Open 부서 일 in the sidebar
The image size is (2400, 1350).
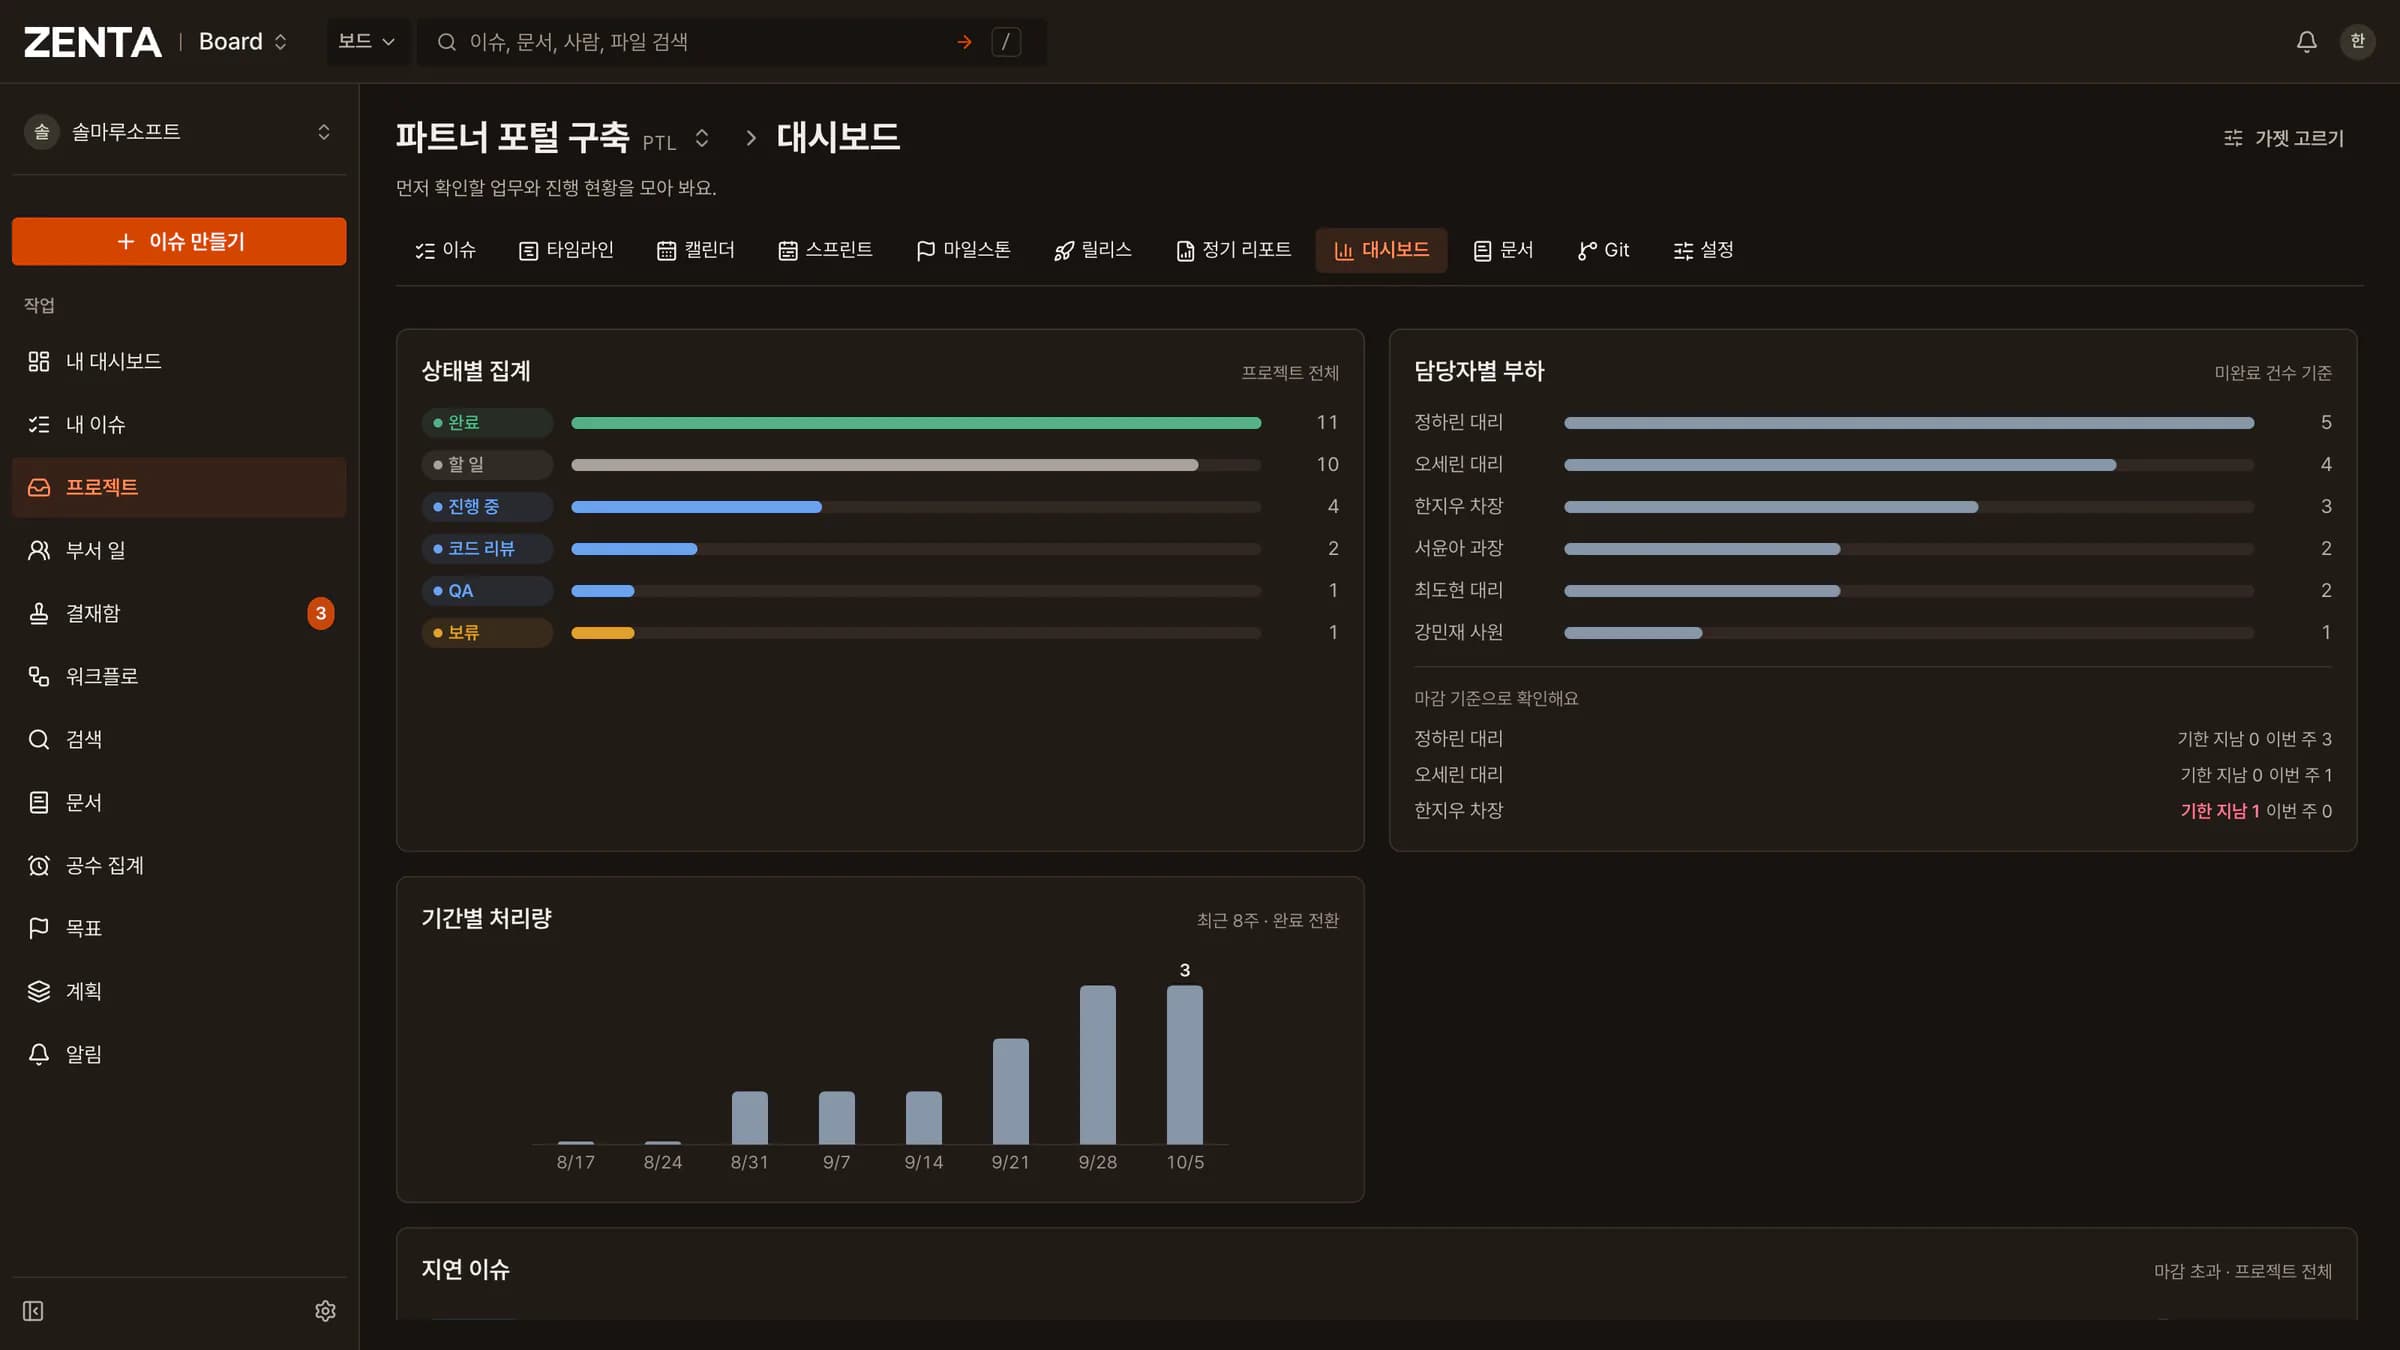coord(179,550)
